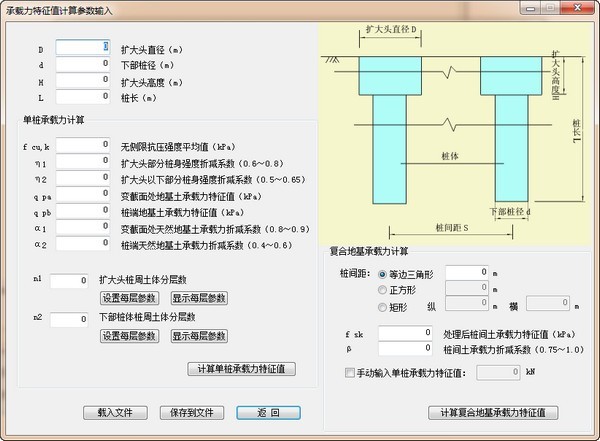Image resolution: width=600 pixels, height=441 pixels.
Task: Click the d 下部桩径 input field
Action: [83, 64]
